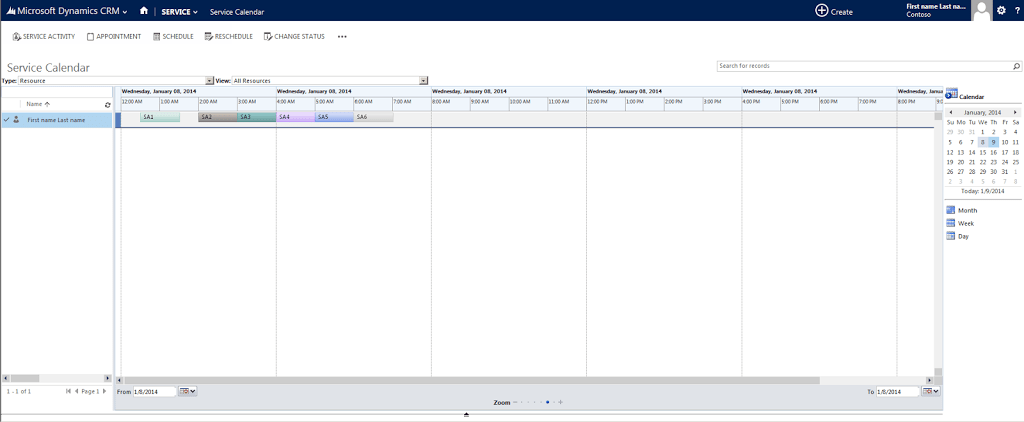Click the zoom slider dot

point(547,402)
